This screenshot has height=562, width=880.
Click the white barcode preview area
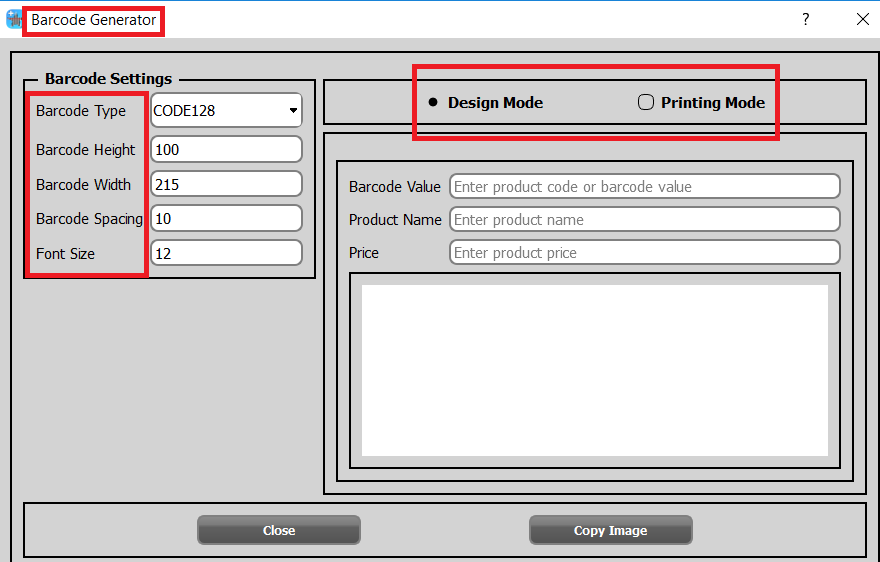click(x=594, y=370)
